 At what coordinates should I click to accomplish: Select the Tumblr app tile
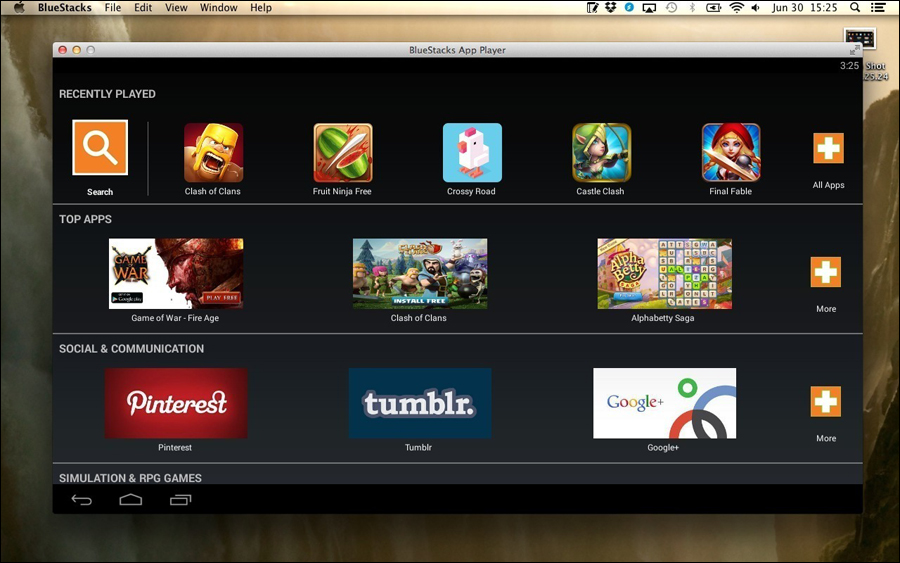(x=420, y=403)
